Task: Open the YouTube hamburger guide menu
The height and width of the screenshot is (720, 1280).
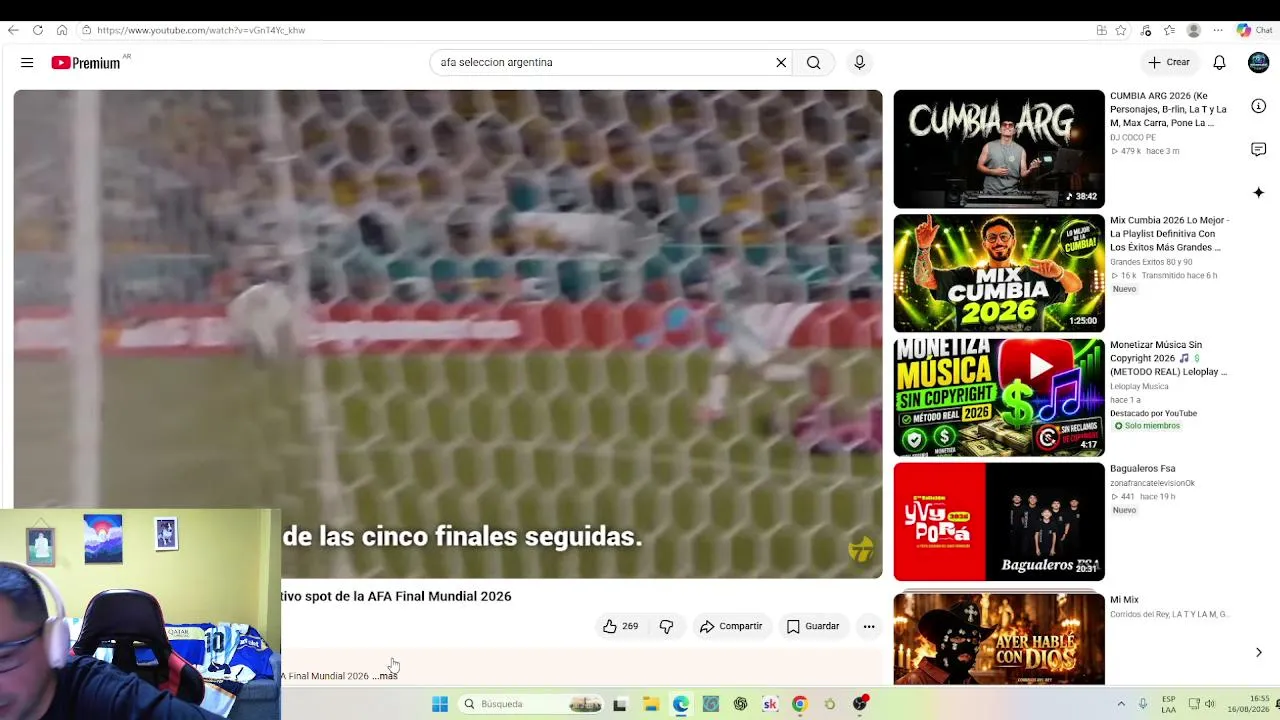Action: point(27,62)
